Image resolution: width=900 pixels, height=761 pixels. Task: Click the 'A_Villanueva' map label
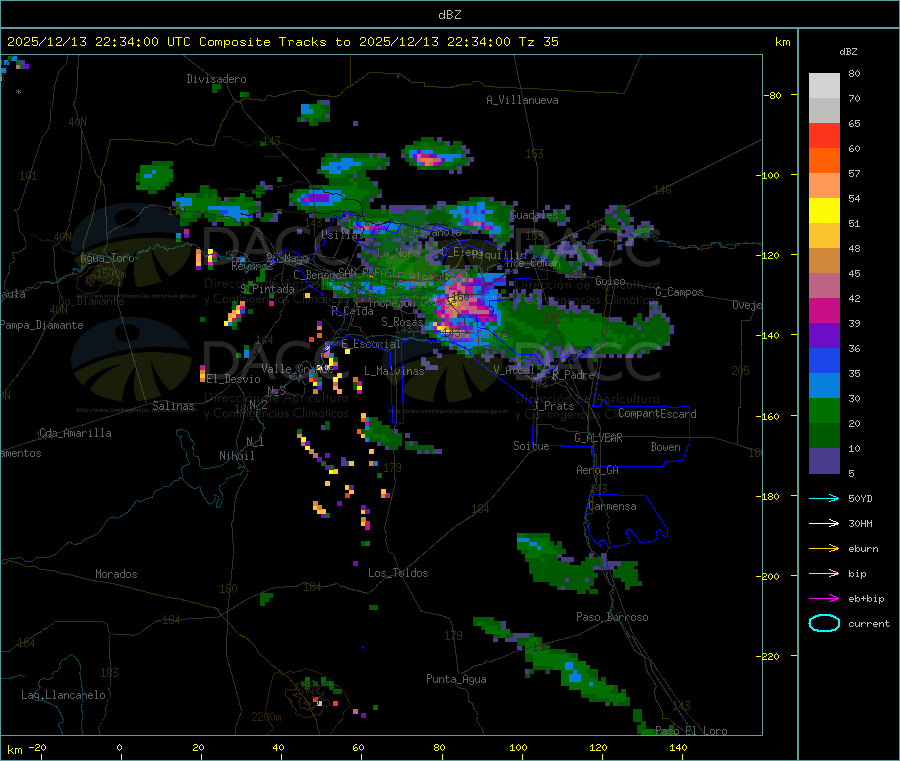tap(522, 100)
